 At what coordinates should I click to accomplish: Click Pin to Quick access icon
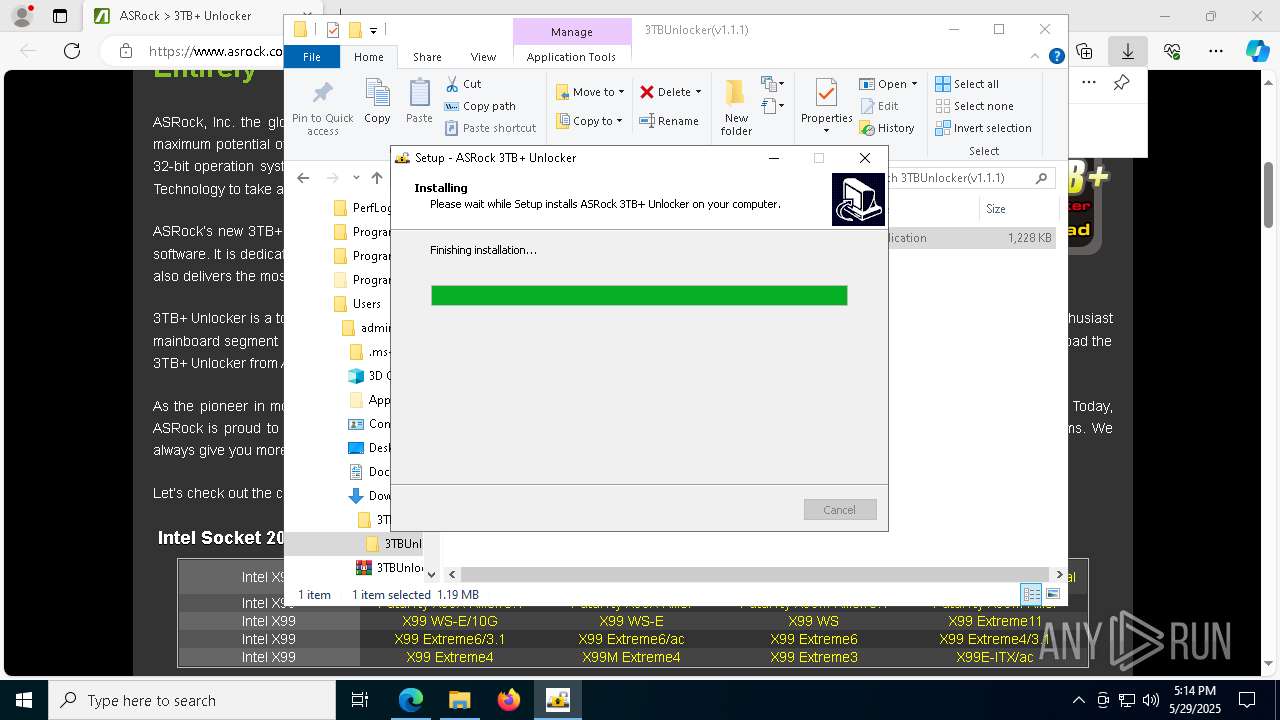(322, 108)
